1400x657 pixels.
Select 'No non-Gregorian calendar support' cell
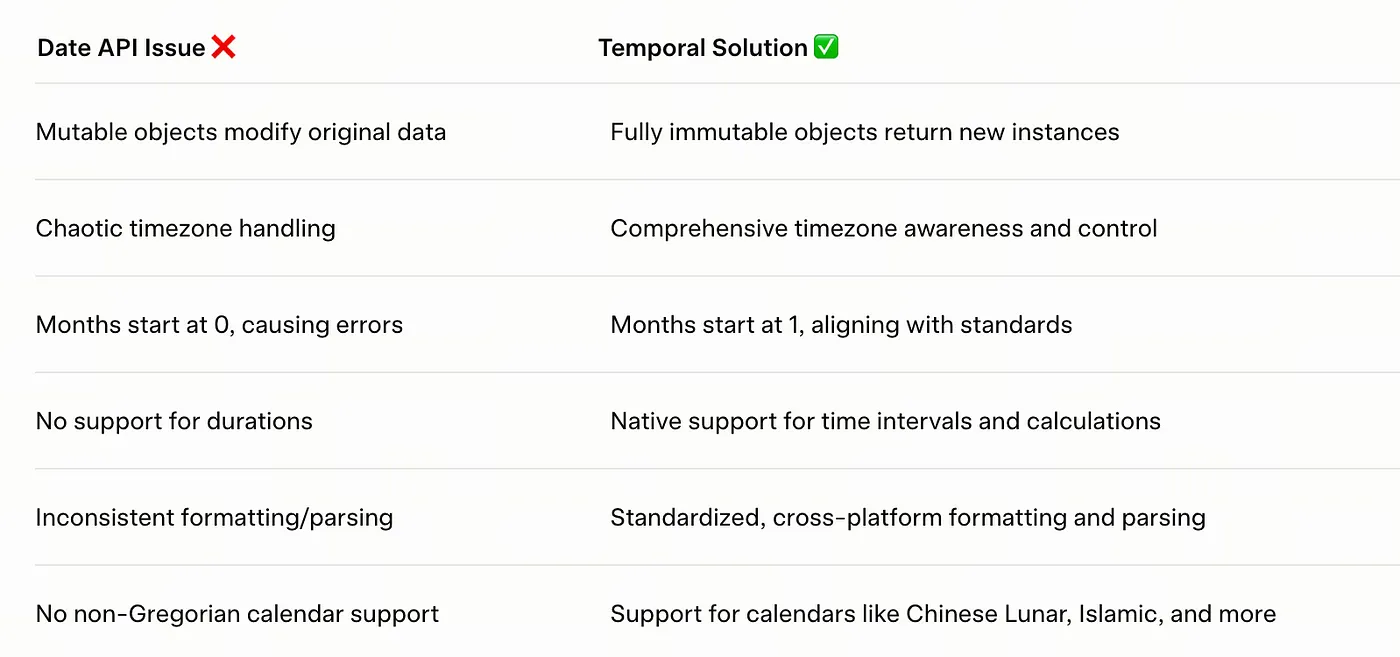click(x=238, y=614)
